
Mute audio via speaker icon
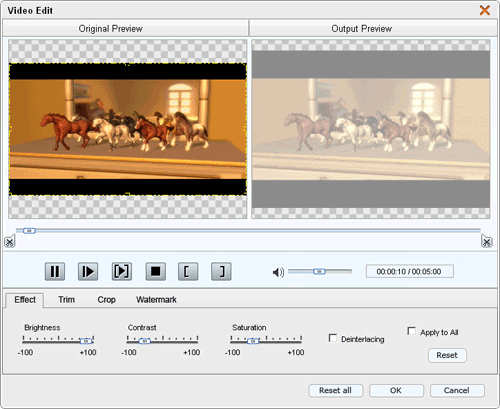click(x=278, y=272)
